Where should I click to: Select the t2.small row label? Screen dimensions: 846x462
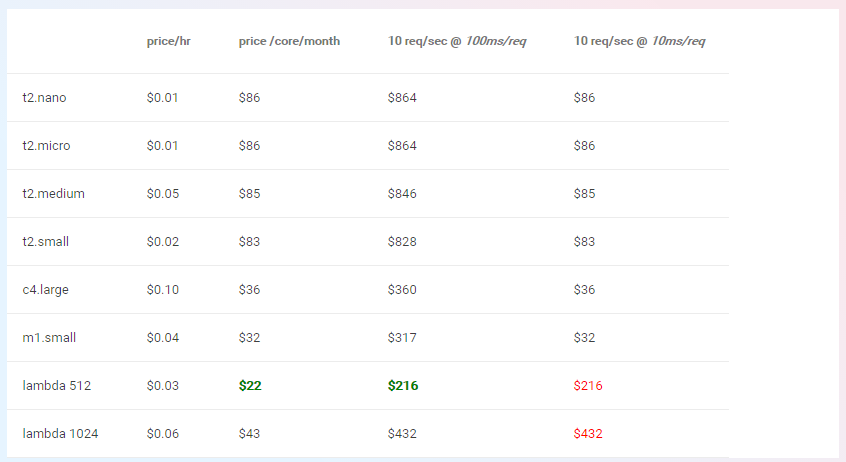(x=46, y=242)
